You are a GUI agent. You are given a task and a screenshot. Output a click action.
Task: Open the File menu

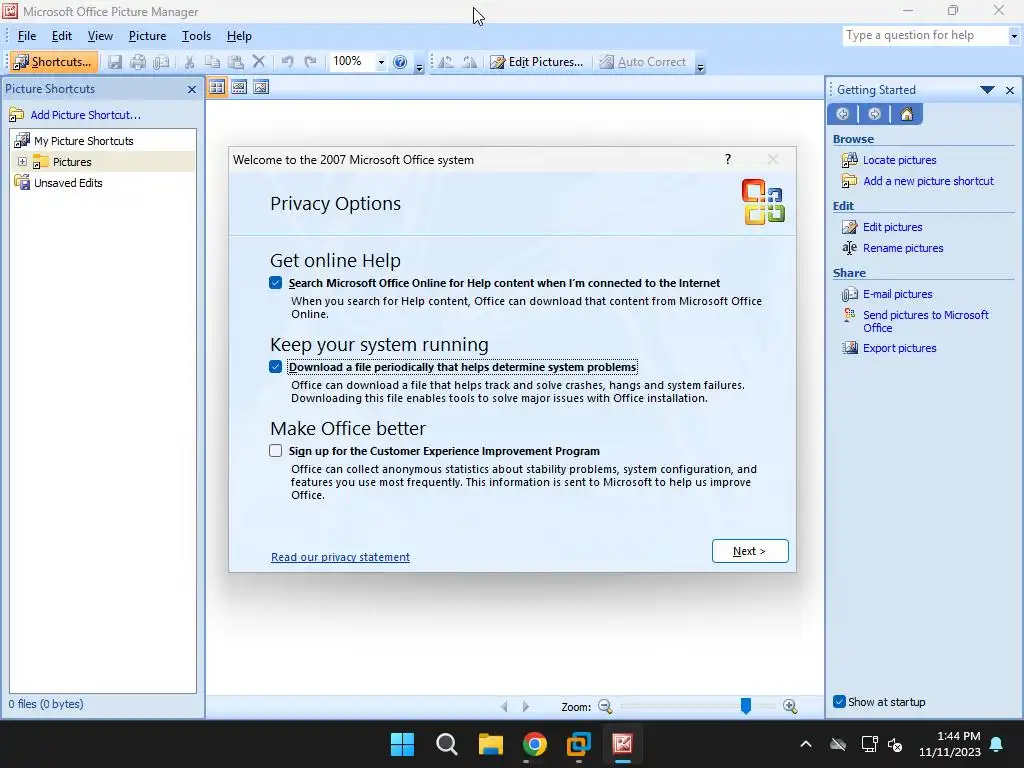point(27,36)
